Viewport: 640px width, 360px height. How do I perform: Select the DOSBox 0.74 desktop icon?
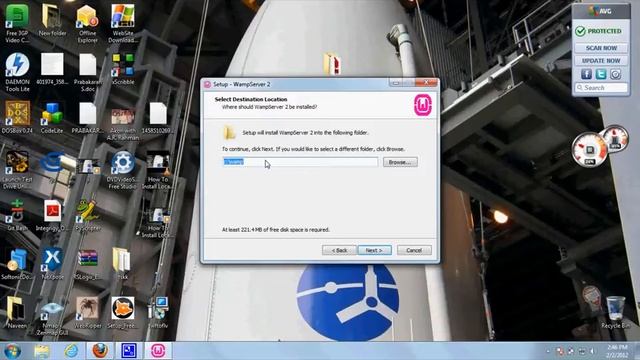17,118
